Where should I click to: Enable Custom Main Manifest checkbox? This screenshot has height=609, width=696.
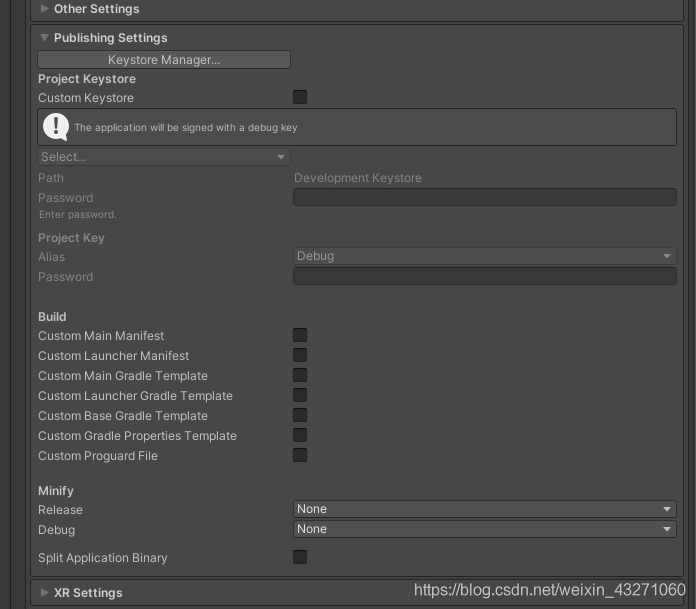pos(300,335)
